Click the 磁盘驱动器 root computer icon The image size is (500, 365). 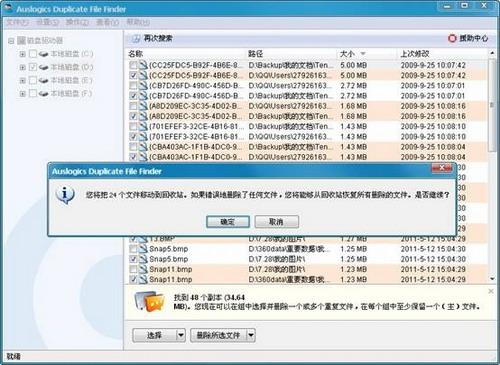(21, 41)
